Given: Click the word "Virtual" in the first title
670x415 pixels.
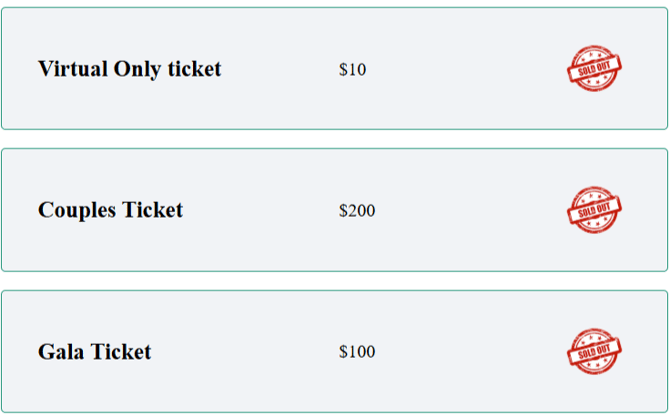Looking at the screenshot, I should [72, 69].
